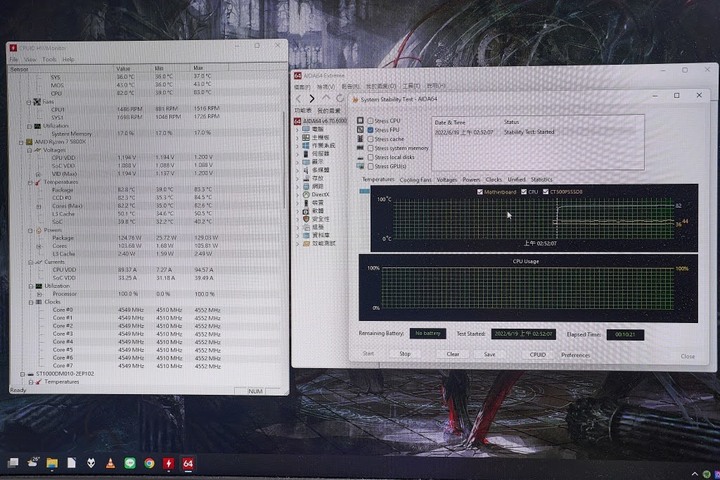Click the monitor icon beside Stress GPU(s)
The width and height of the screenshot is (720, 480).
tap(360, 166)
